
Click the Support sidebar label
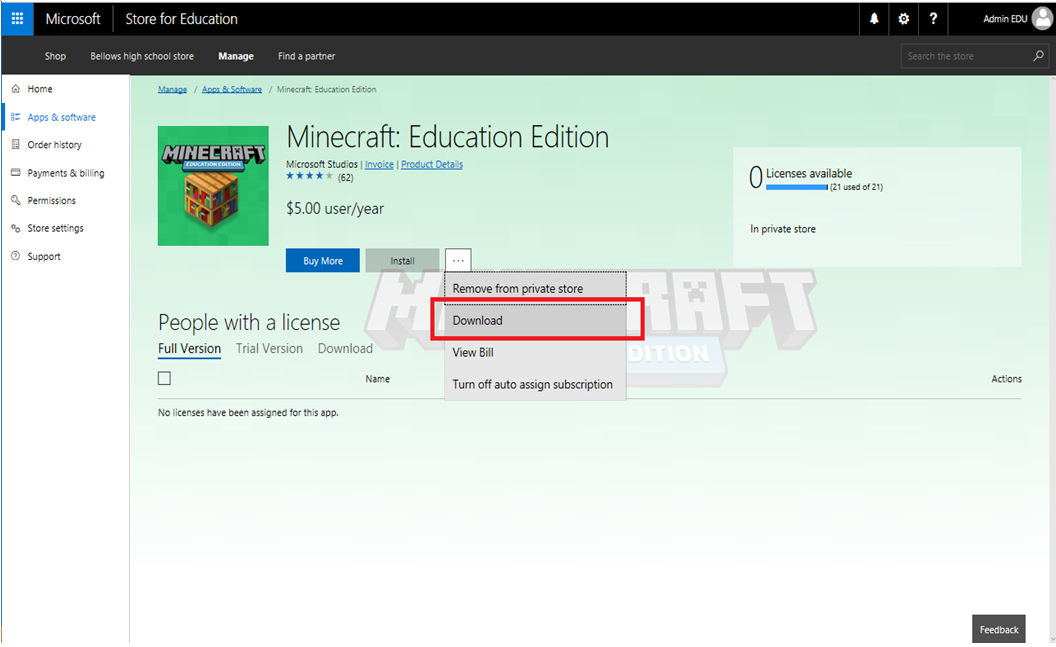point(44,257)
